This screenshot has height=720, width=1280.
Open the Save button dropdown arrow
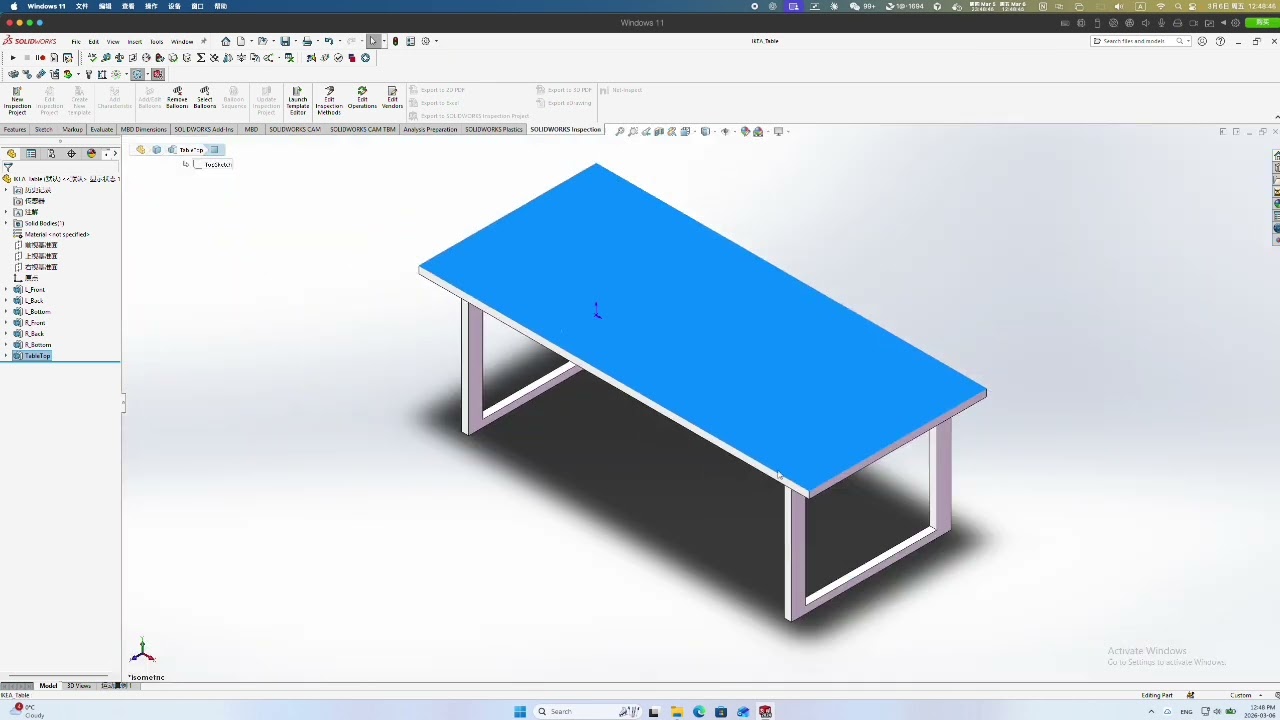[294, 41]
